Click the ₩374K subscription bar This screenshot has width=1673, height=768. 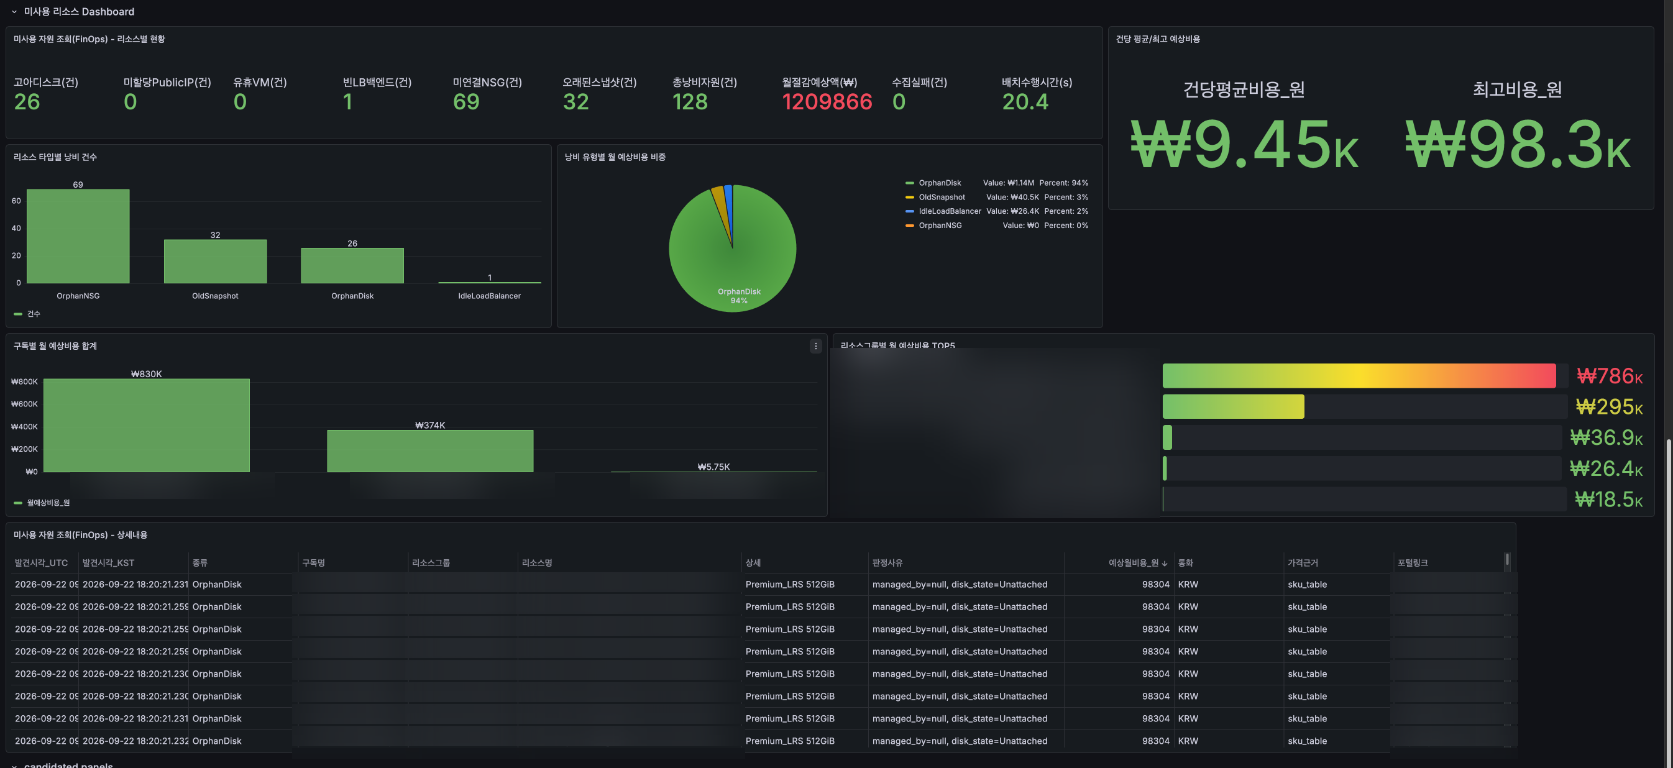click(x=430, y=451)
